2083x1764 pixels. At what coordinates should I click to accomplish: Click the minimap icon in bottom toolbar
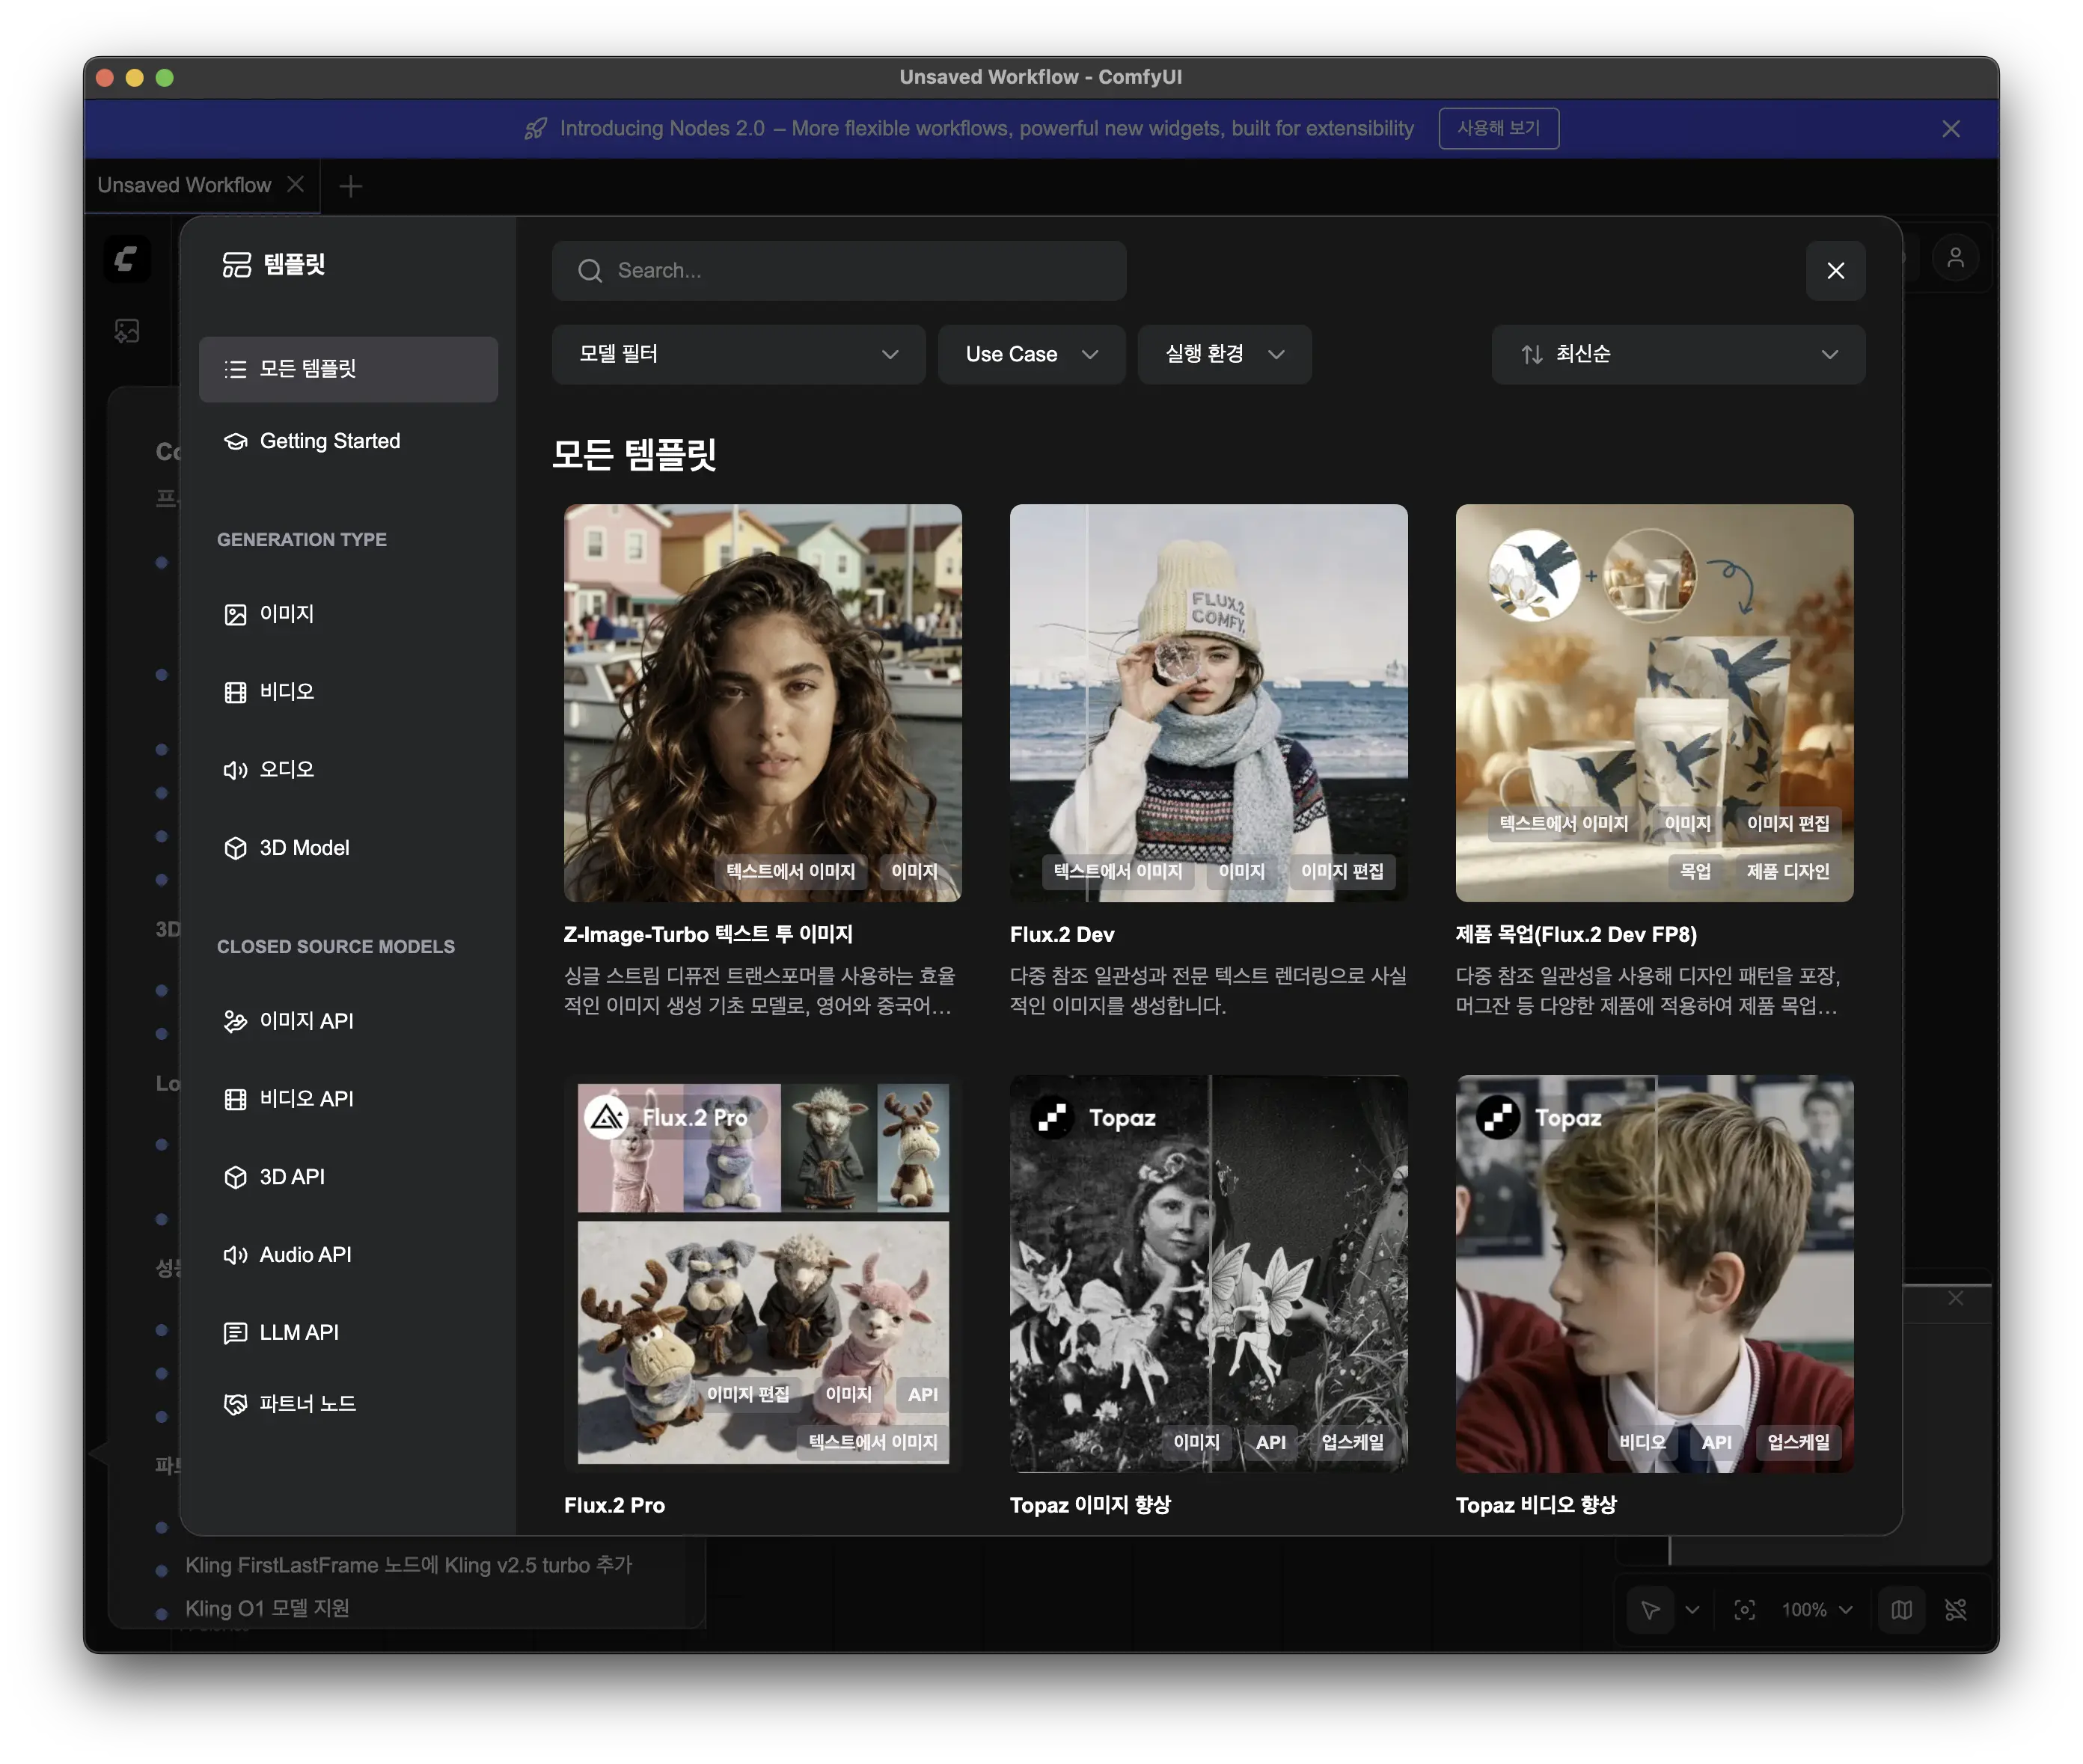point(1901,1610)
